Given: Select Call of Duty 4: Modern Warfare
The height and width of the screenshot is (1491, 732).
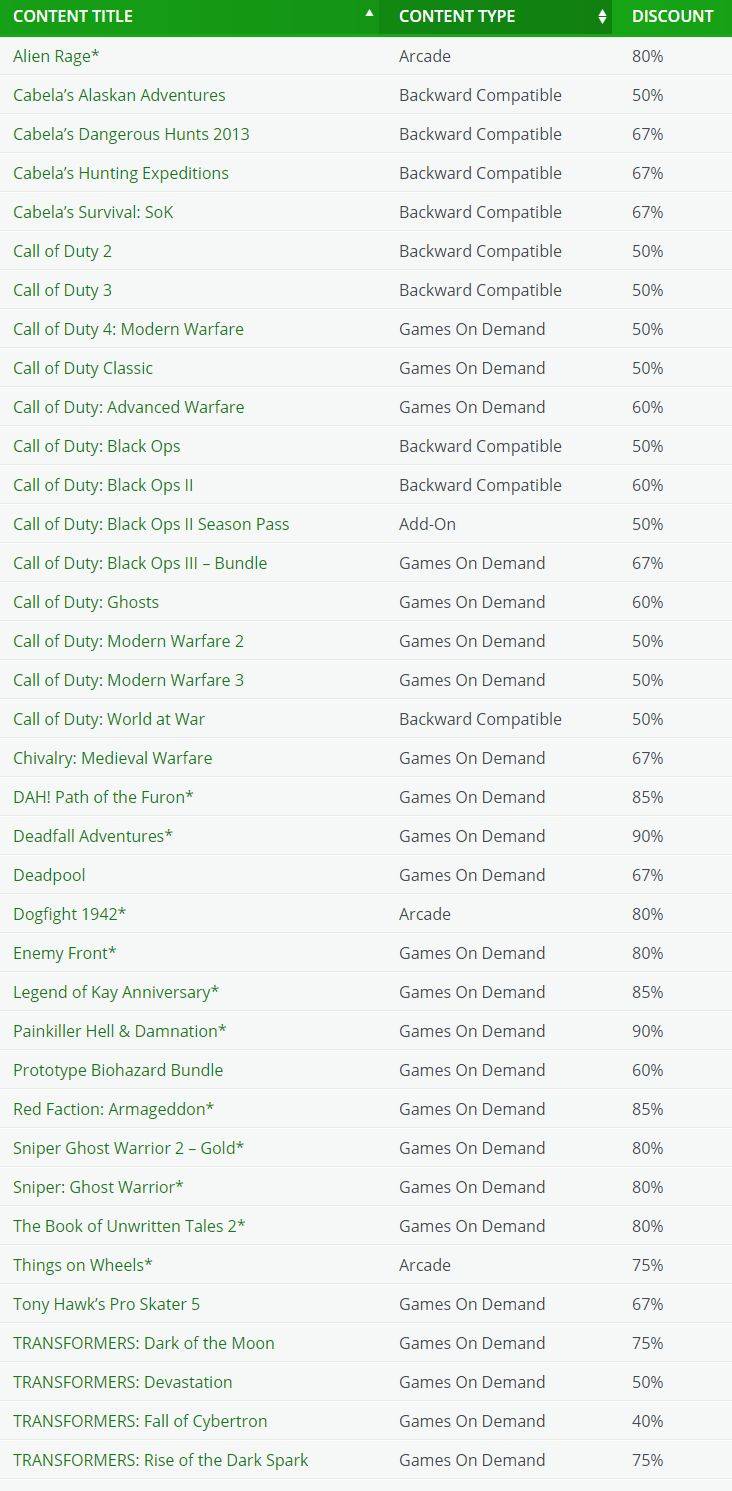Looking at the screenshot, I should click(x=128, y=329).
